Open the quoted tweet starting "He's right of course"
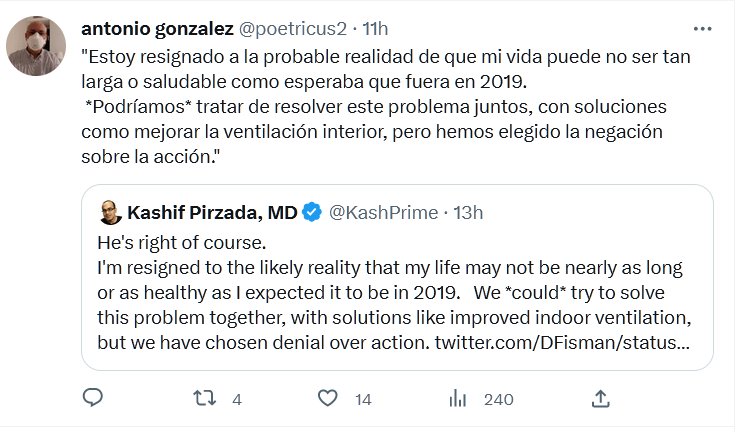The image size is (736, 432). point(390,290)
